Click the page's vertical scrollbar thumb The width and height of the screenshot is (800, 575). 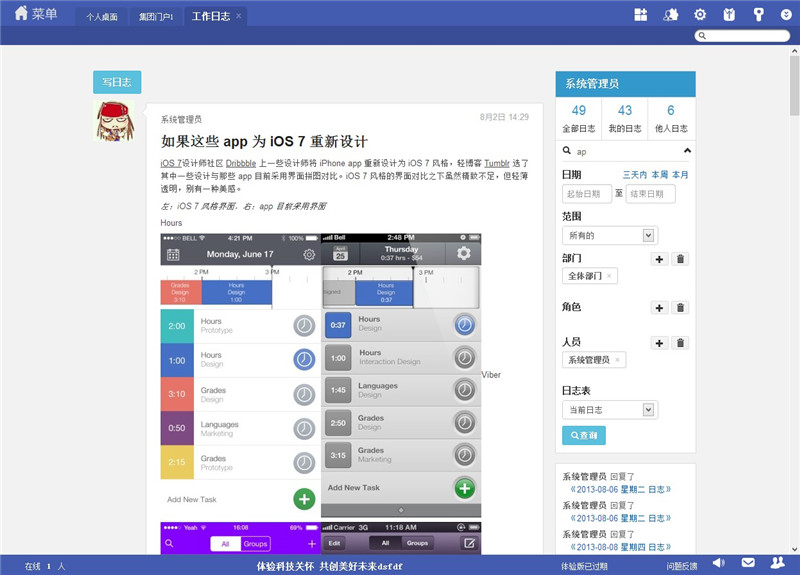794,86
